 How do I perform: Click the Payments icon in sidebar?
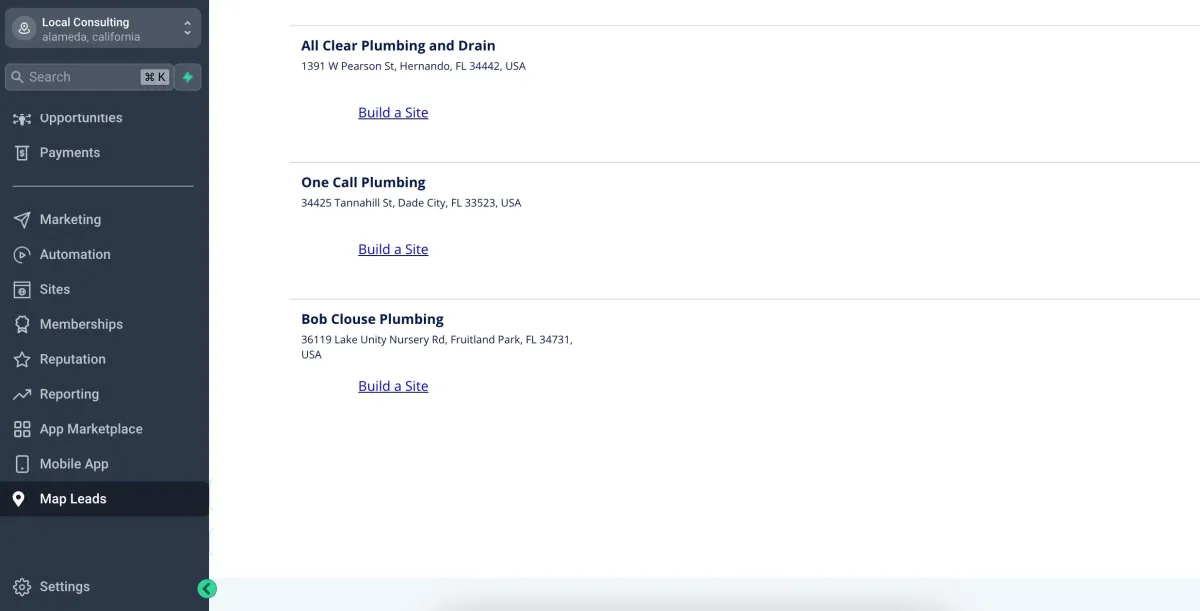(22, 153)
